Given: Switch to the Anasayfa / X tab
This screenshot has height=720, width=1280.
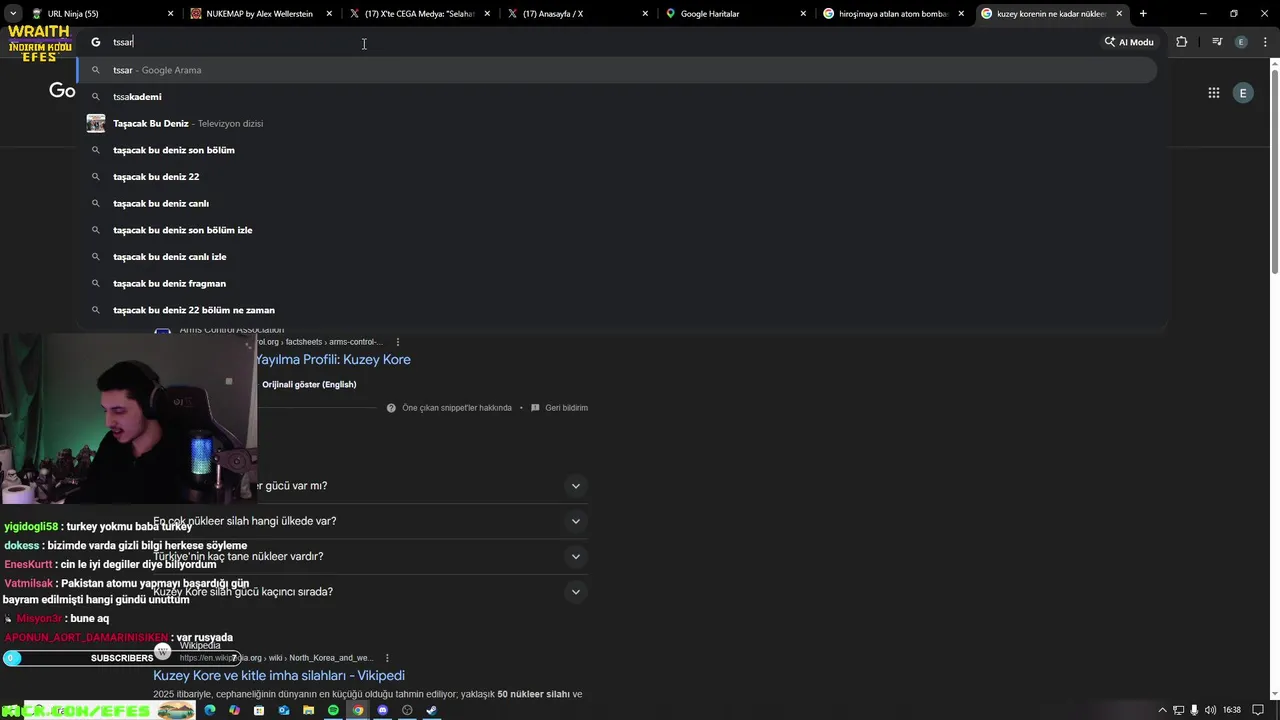Looking at the screenshot, I should click(x=578, y=14).
